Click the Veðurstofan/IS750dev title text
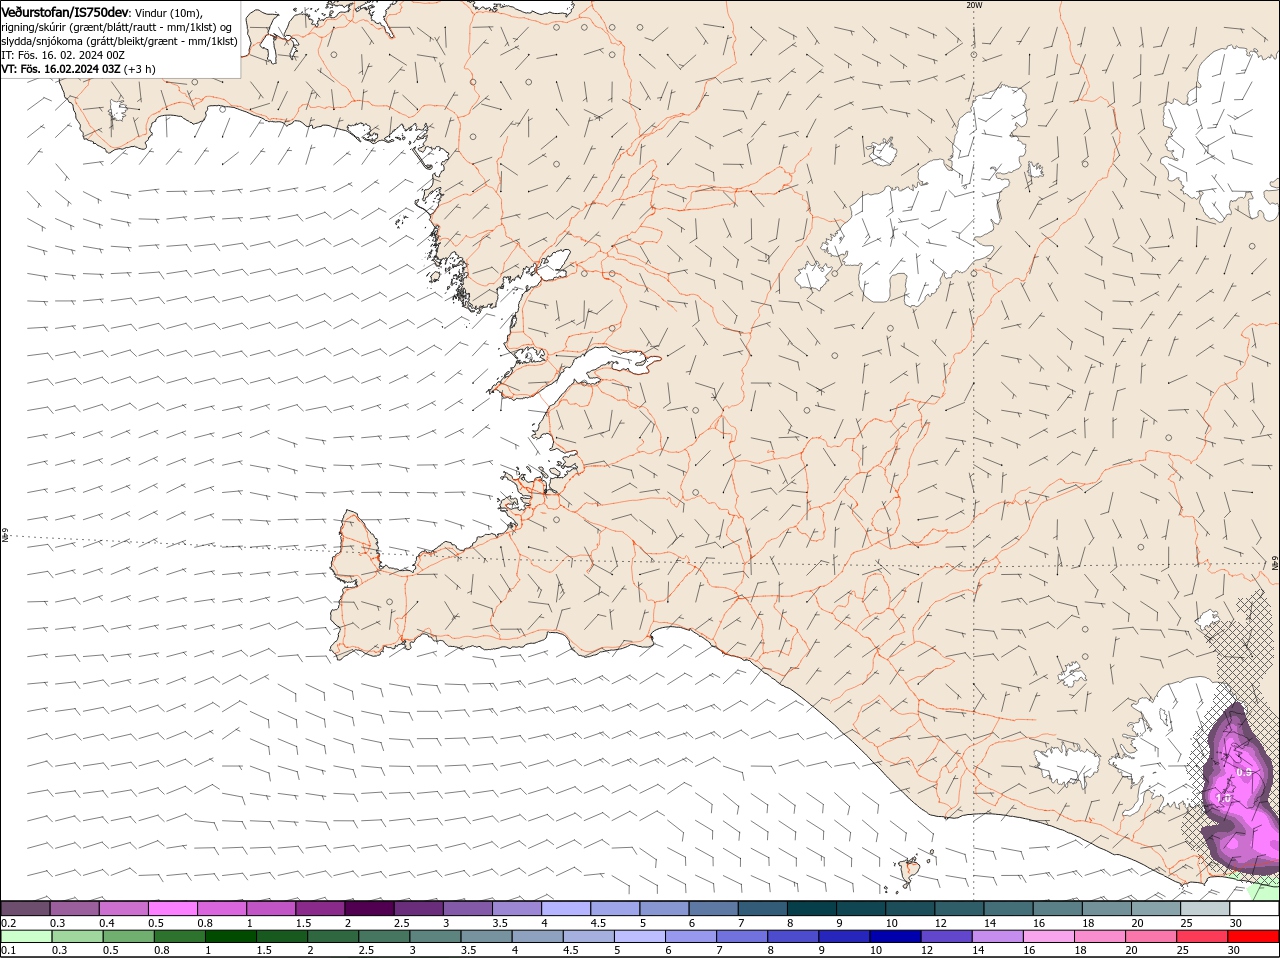The width and height of the screenshot is (1280, 958). coord(65,11)
